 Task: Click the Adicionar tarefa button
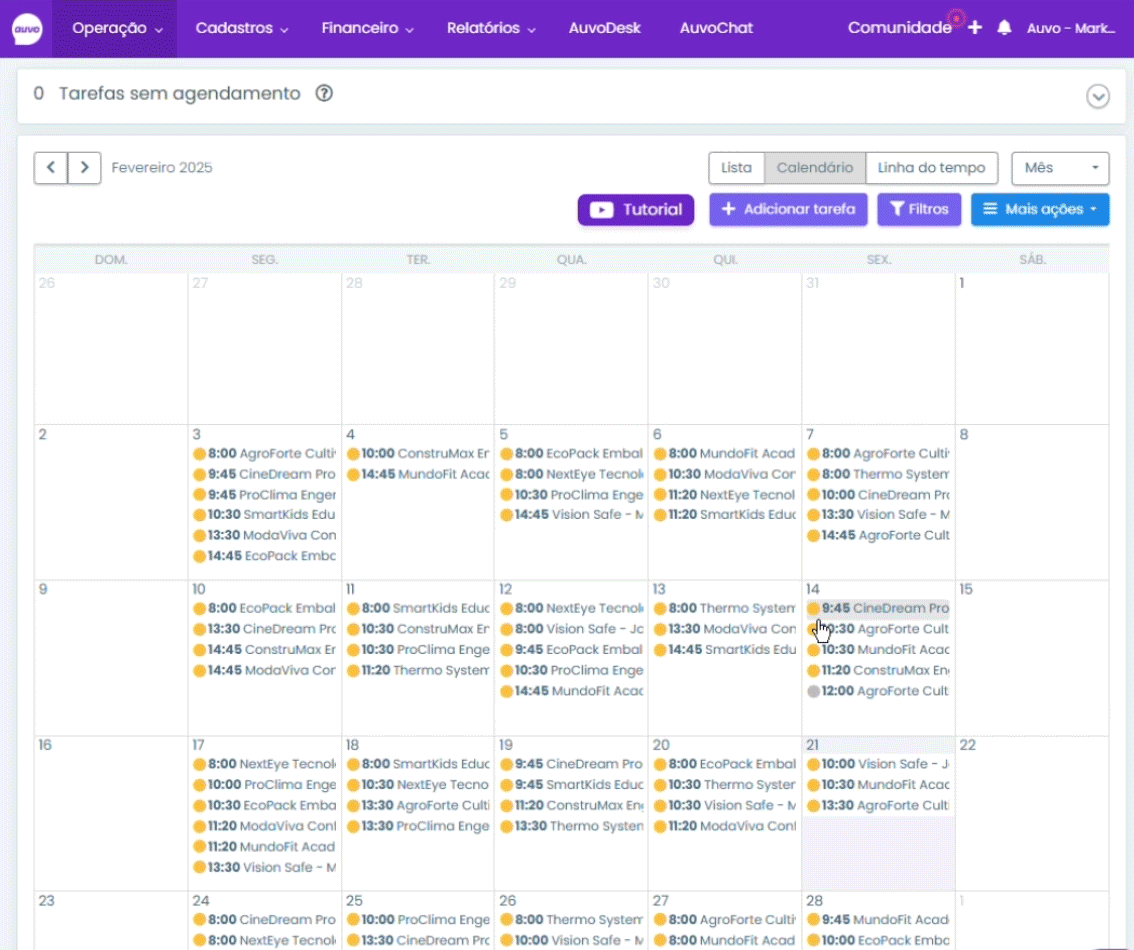tap(788, 210)
